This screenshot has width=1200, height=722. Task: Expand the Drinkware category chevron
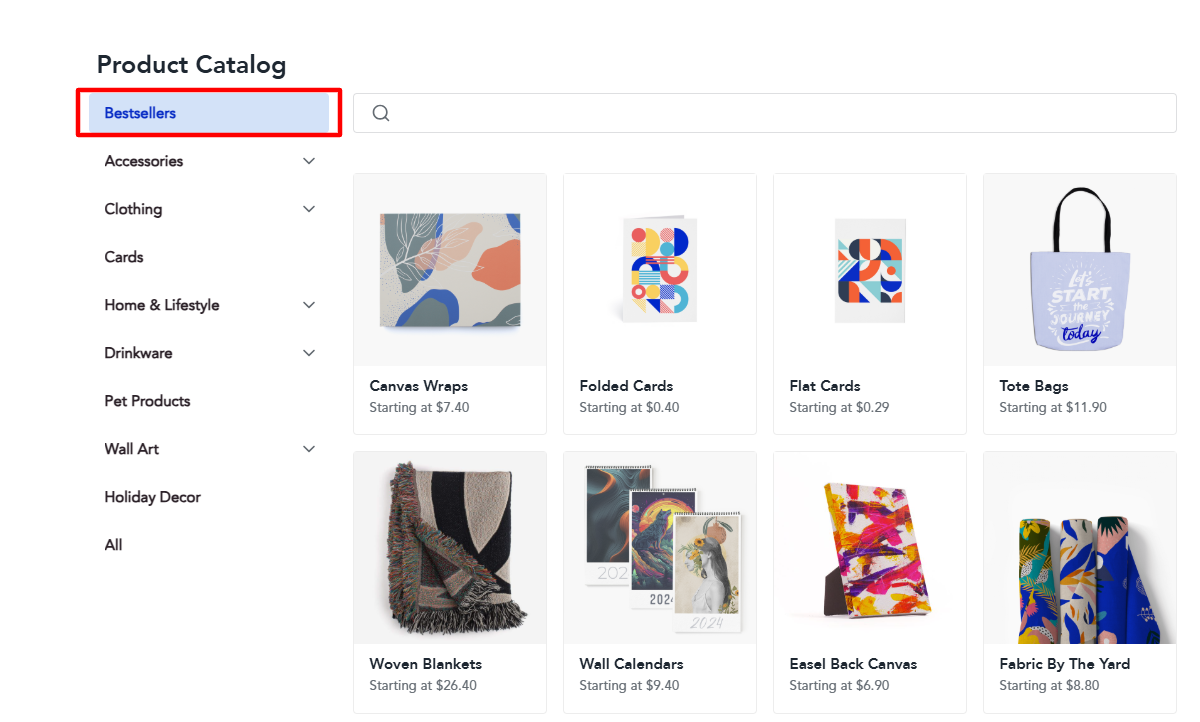[x=309, y=353]
